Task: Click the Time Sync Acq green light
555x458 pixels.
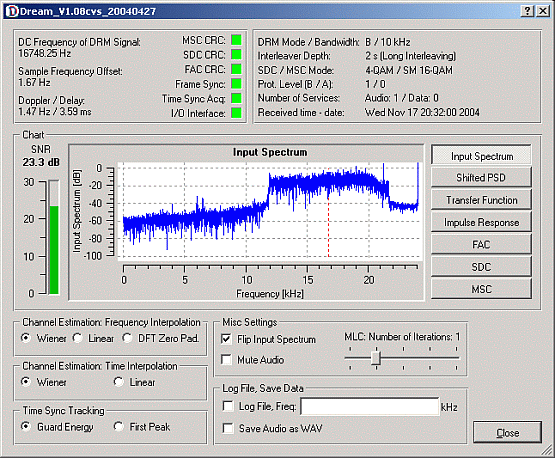Action: (236, 98)
